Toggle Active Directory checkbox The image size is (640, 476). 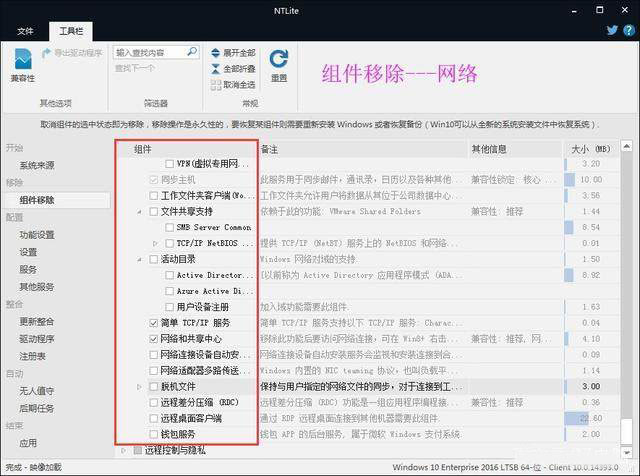point(169,275)
